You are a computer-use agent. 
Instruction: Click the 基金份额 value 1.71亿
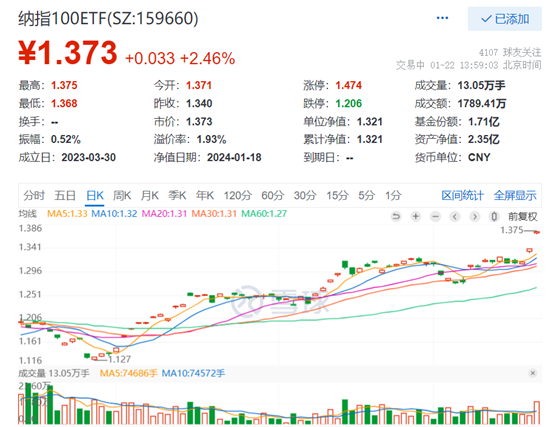(484, 122)
